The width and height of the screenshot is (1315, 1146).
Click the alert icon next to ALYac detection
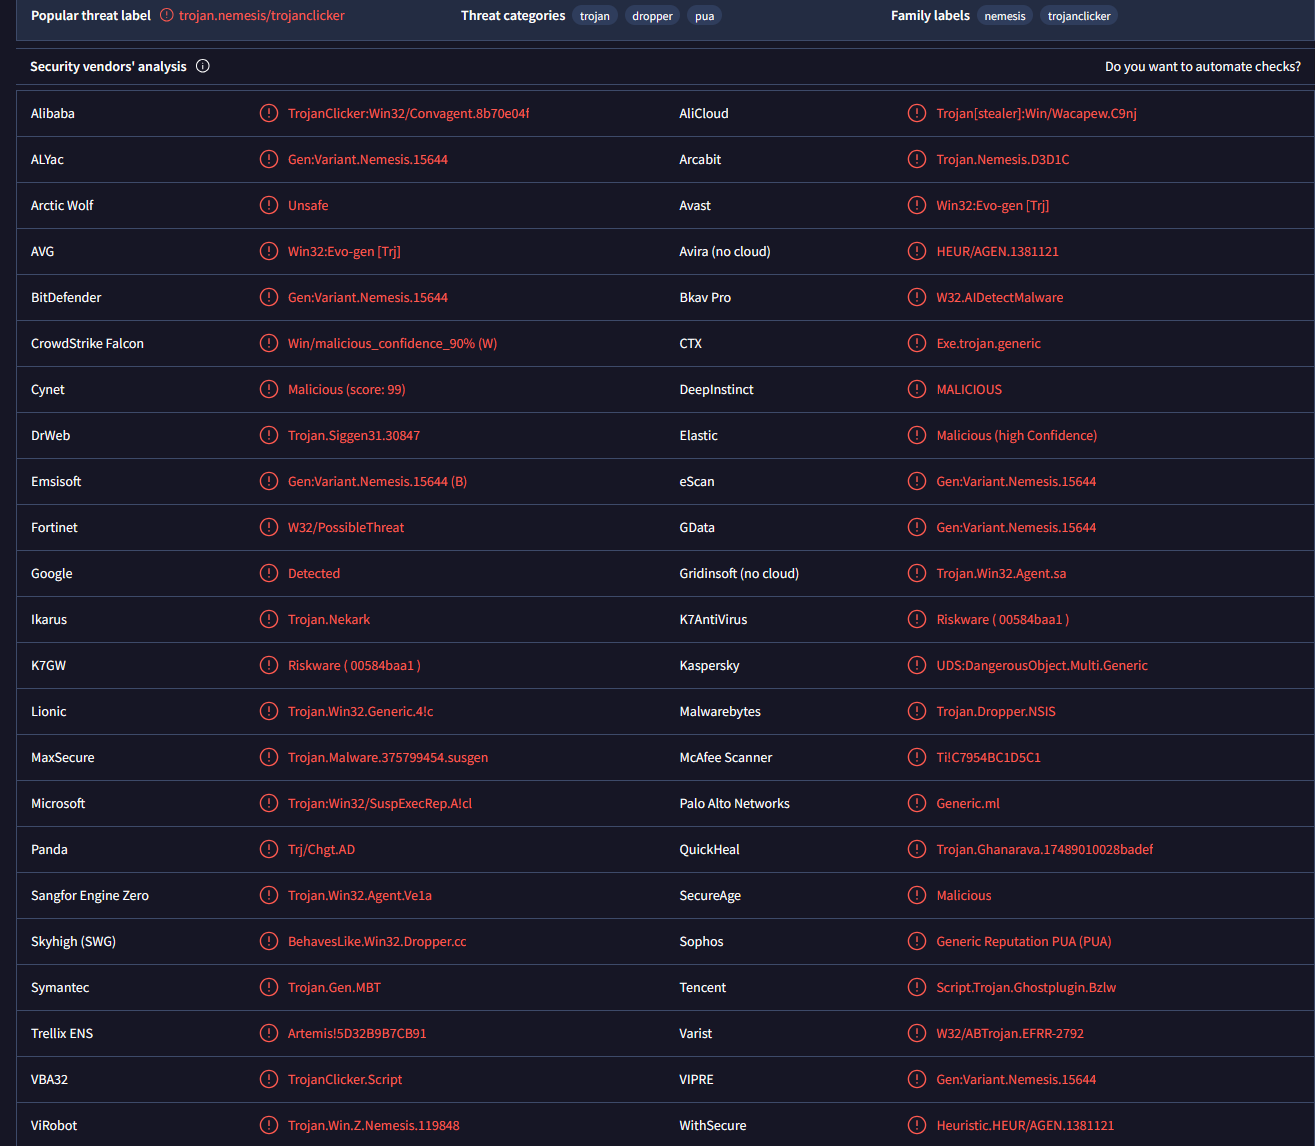pos(269,159)
